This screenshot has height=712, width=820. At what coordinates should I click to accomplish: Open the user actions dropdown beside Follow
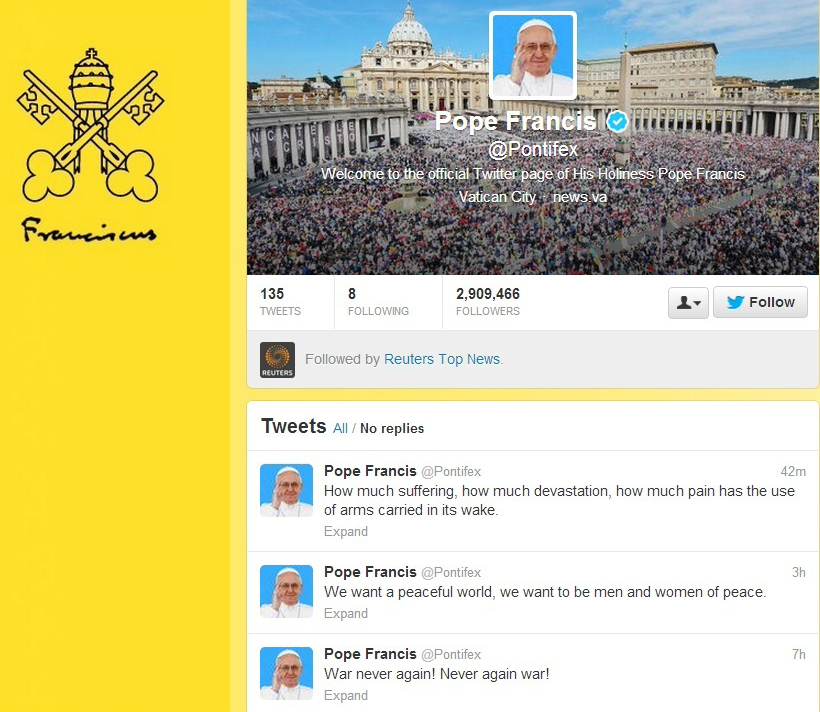[688, 302]
